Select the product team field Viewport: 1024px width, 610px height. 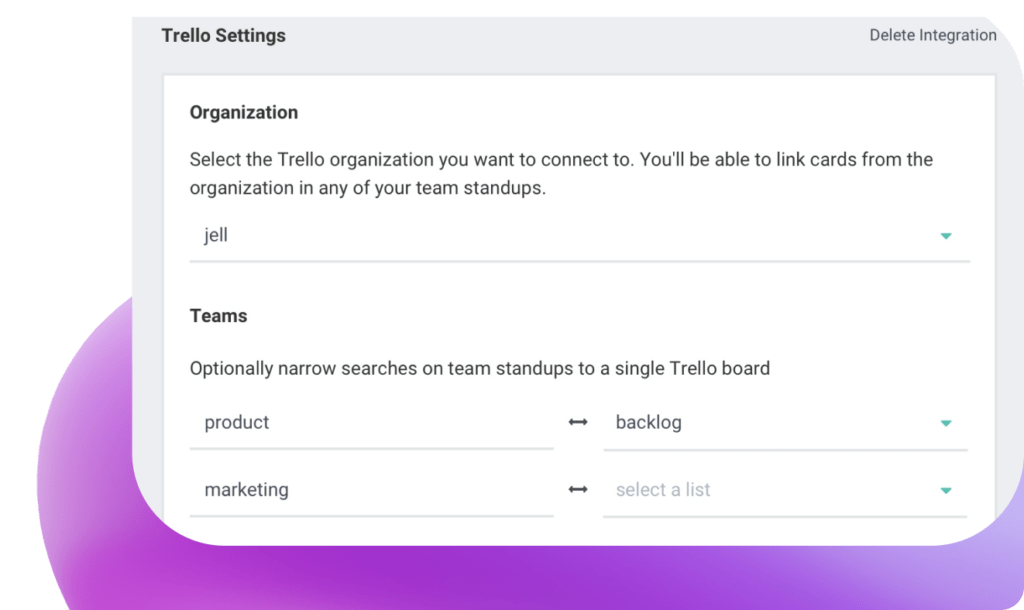(x=370, y=423)
